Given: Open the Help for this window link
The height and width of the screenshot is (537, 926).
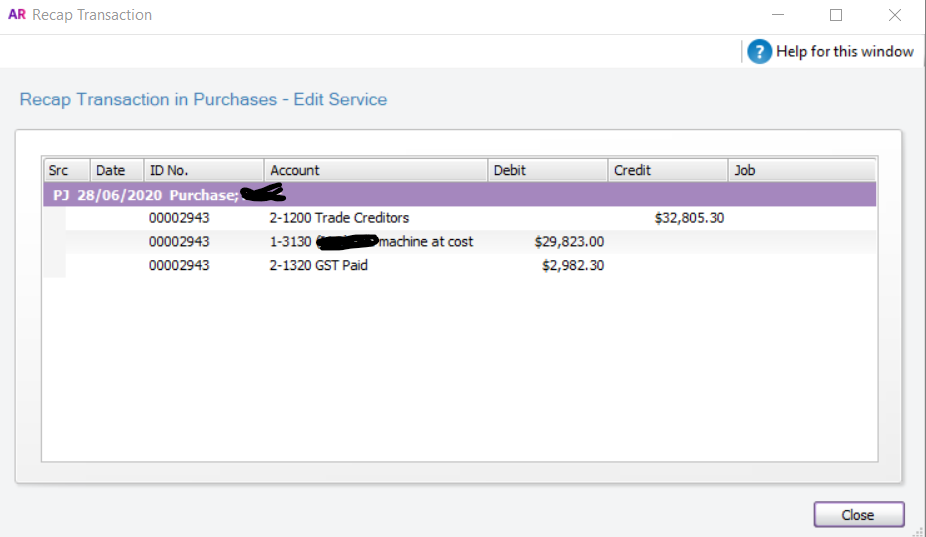Looking at the screenshot, I should pyautogui.click(x=844, y=51).
